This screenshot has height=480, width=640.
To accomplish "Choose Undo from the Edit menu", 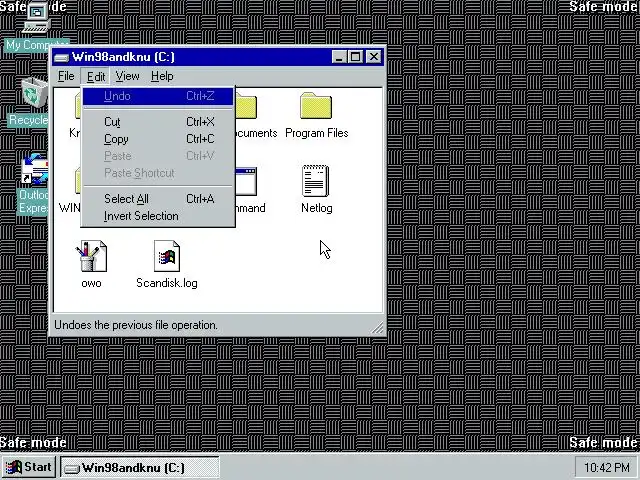I will (158, 96).
